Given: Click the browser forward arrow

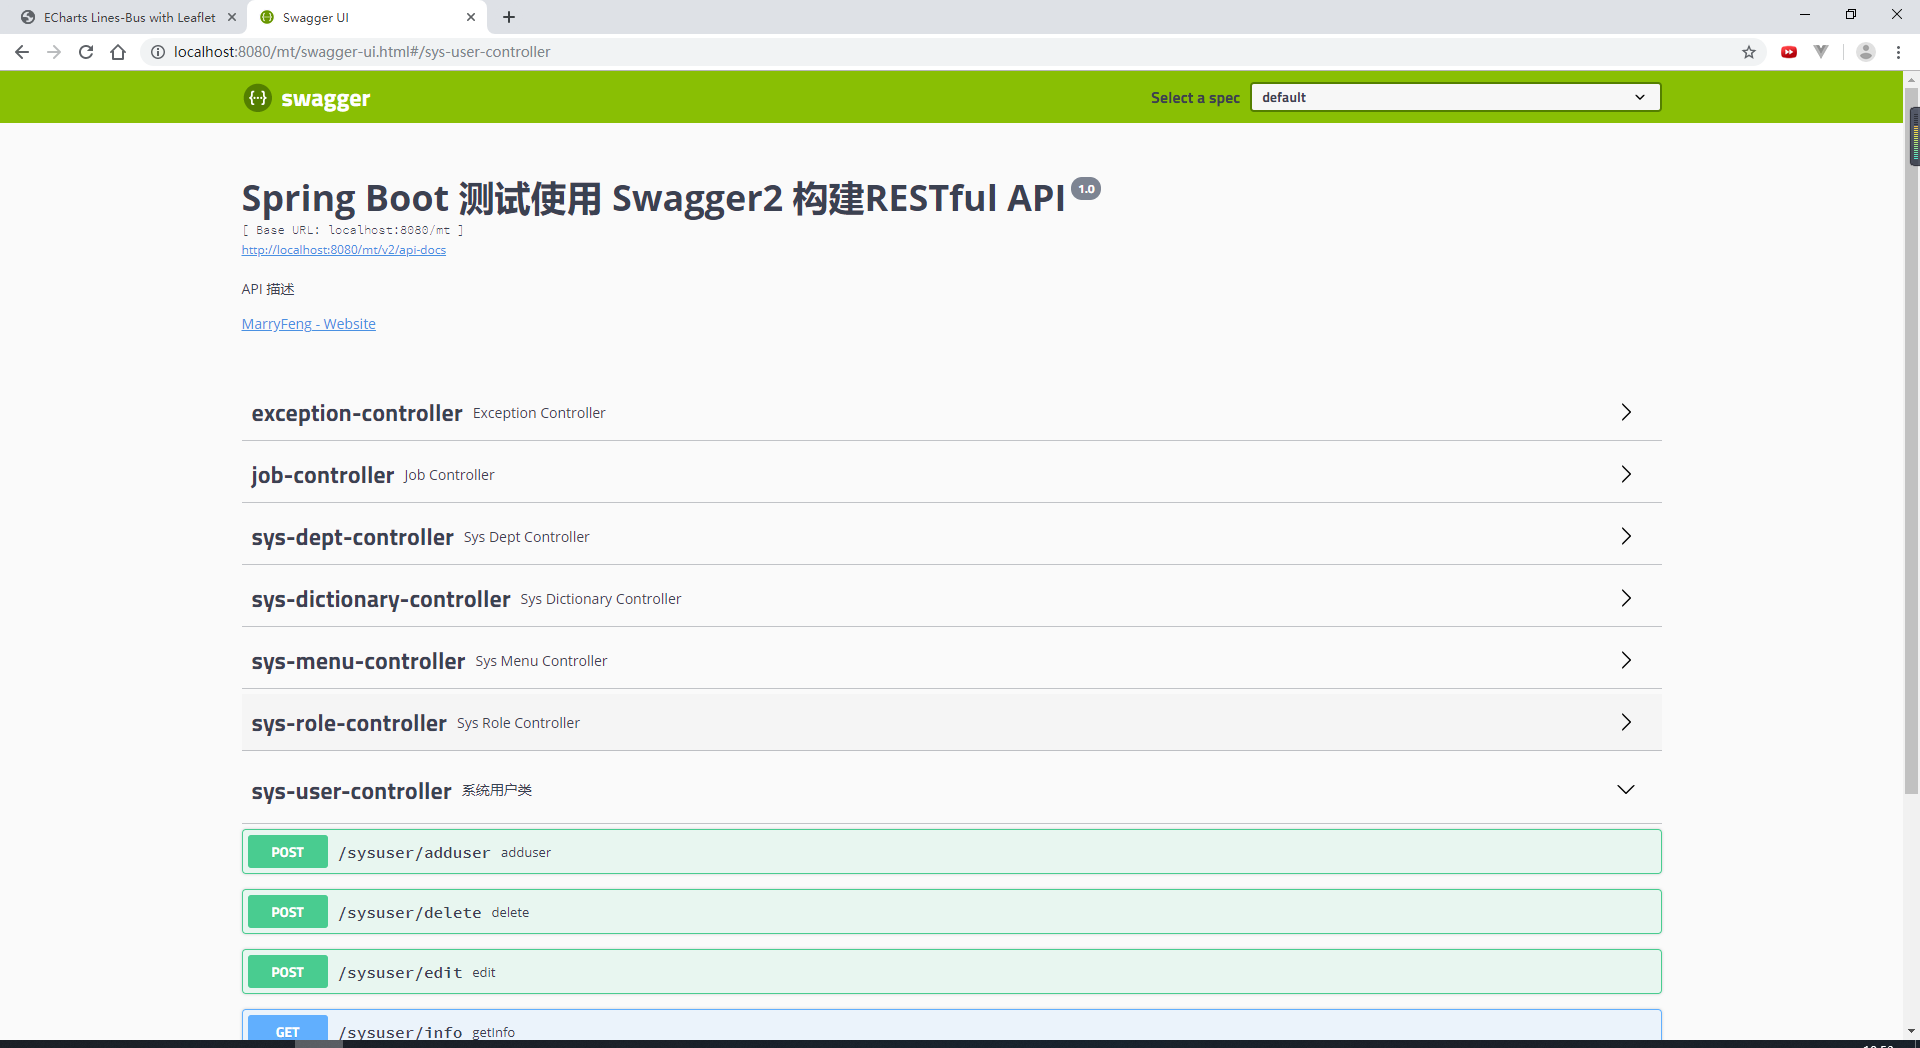Looking at the screenshot, I should click(54, 52).
